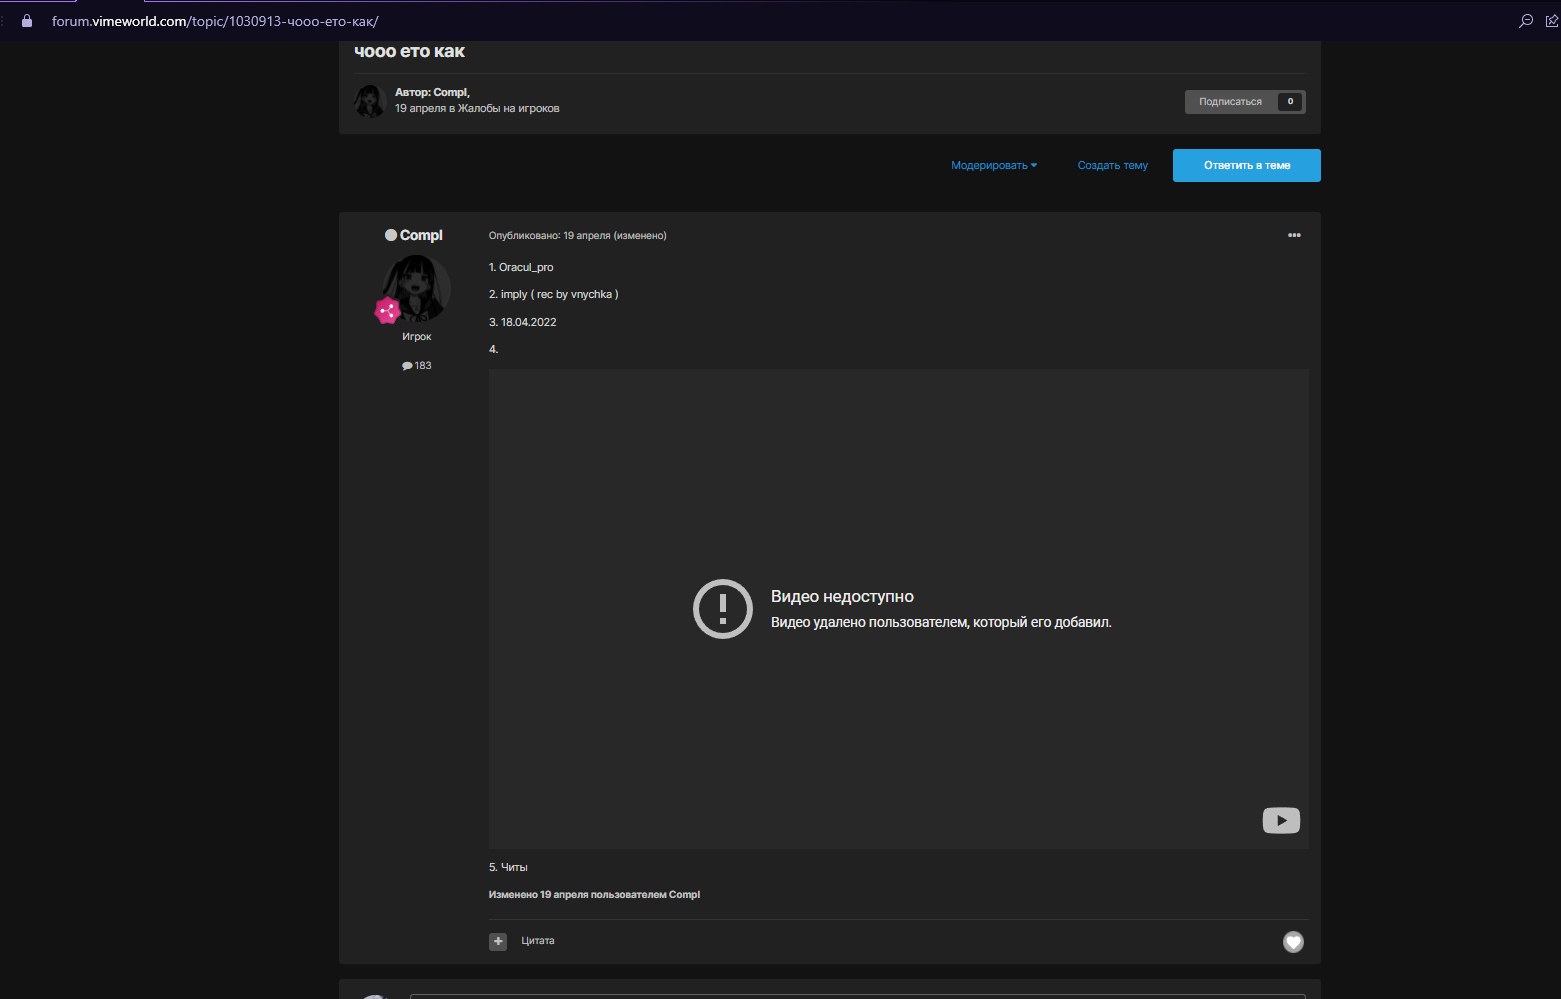Screen dimensions: 1561x999
Task: Click the heart reaction icon on the post
Action: 1293,942
